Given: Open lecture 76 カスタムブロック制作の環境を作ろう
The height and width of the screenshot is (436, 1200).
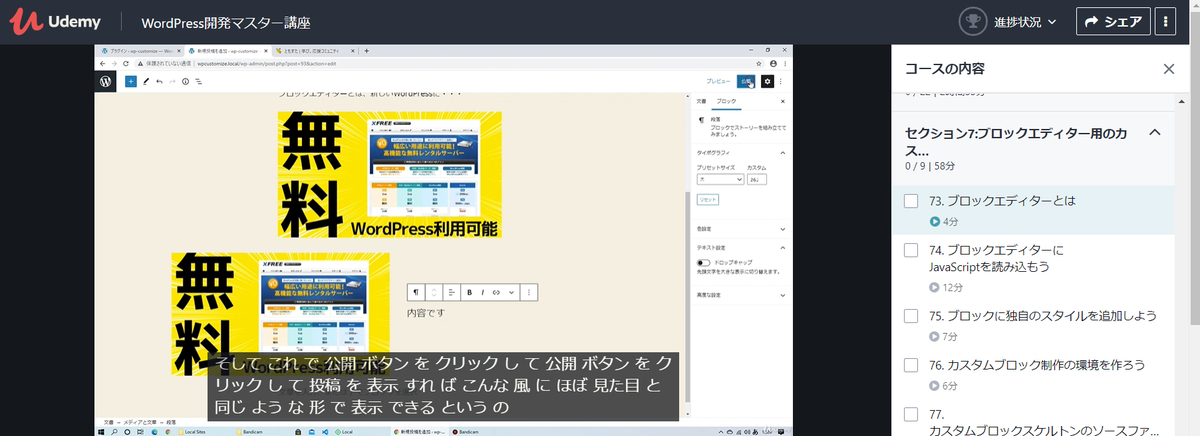Looking at the screenshot, I should coord(1033,374).
